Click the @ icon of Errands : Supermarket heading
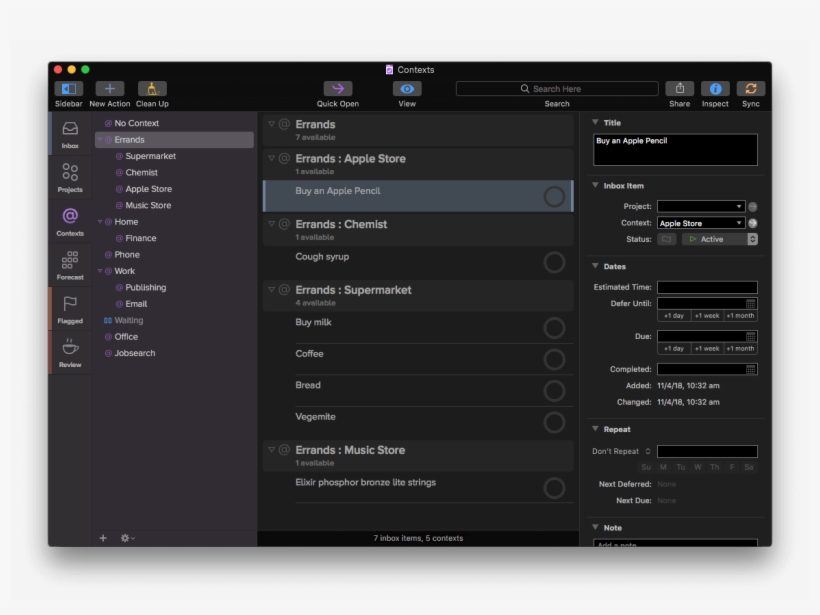The width and height of the screenshot is (820, 615). click(x=284, y=290)
